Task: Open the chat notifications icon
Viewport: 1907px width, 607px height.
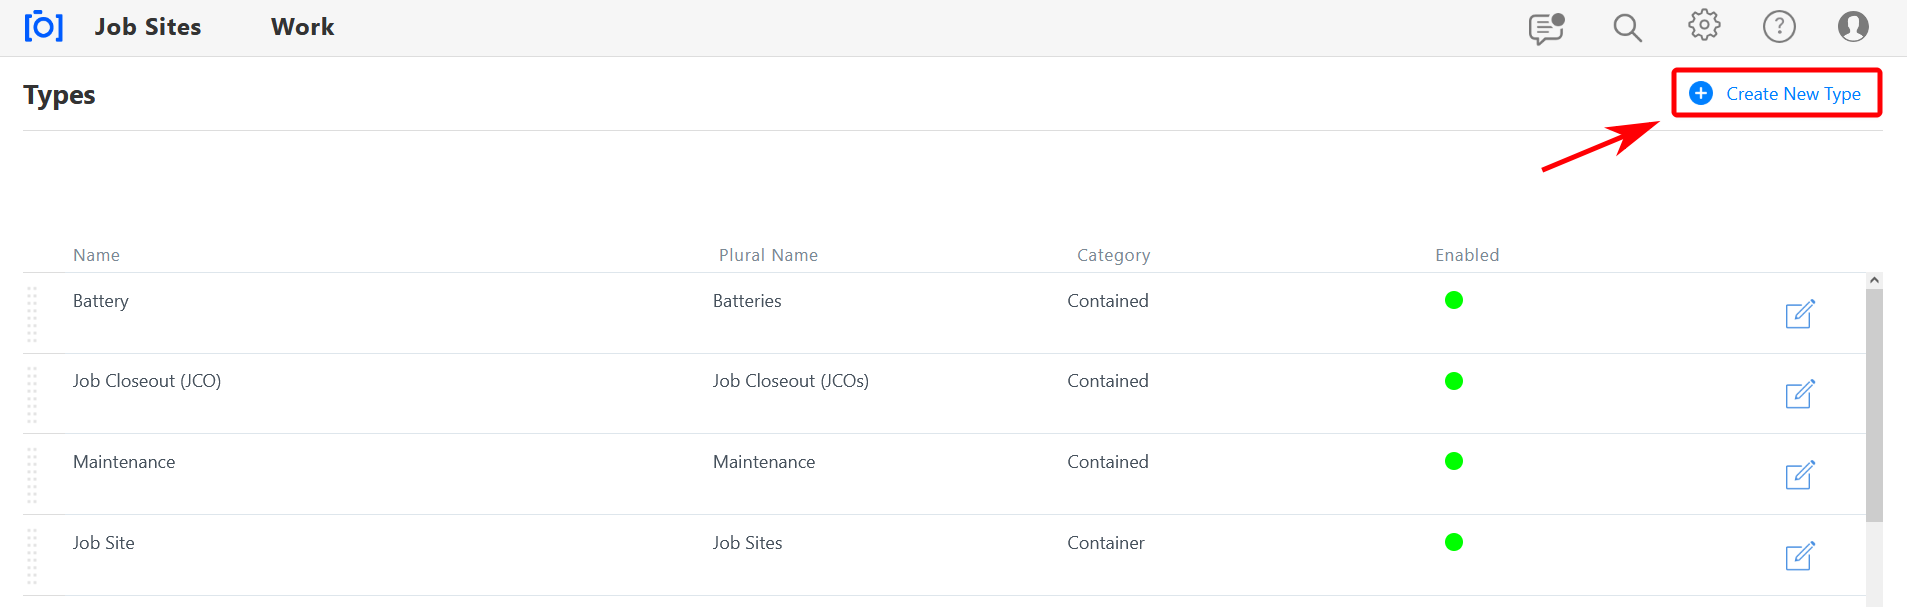Action: [x=1546, y=28]
